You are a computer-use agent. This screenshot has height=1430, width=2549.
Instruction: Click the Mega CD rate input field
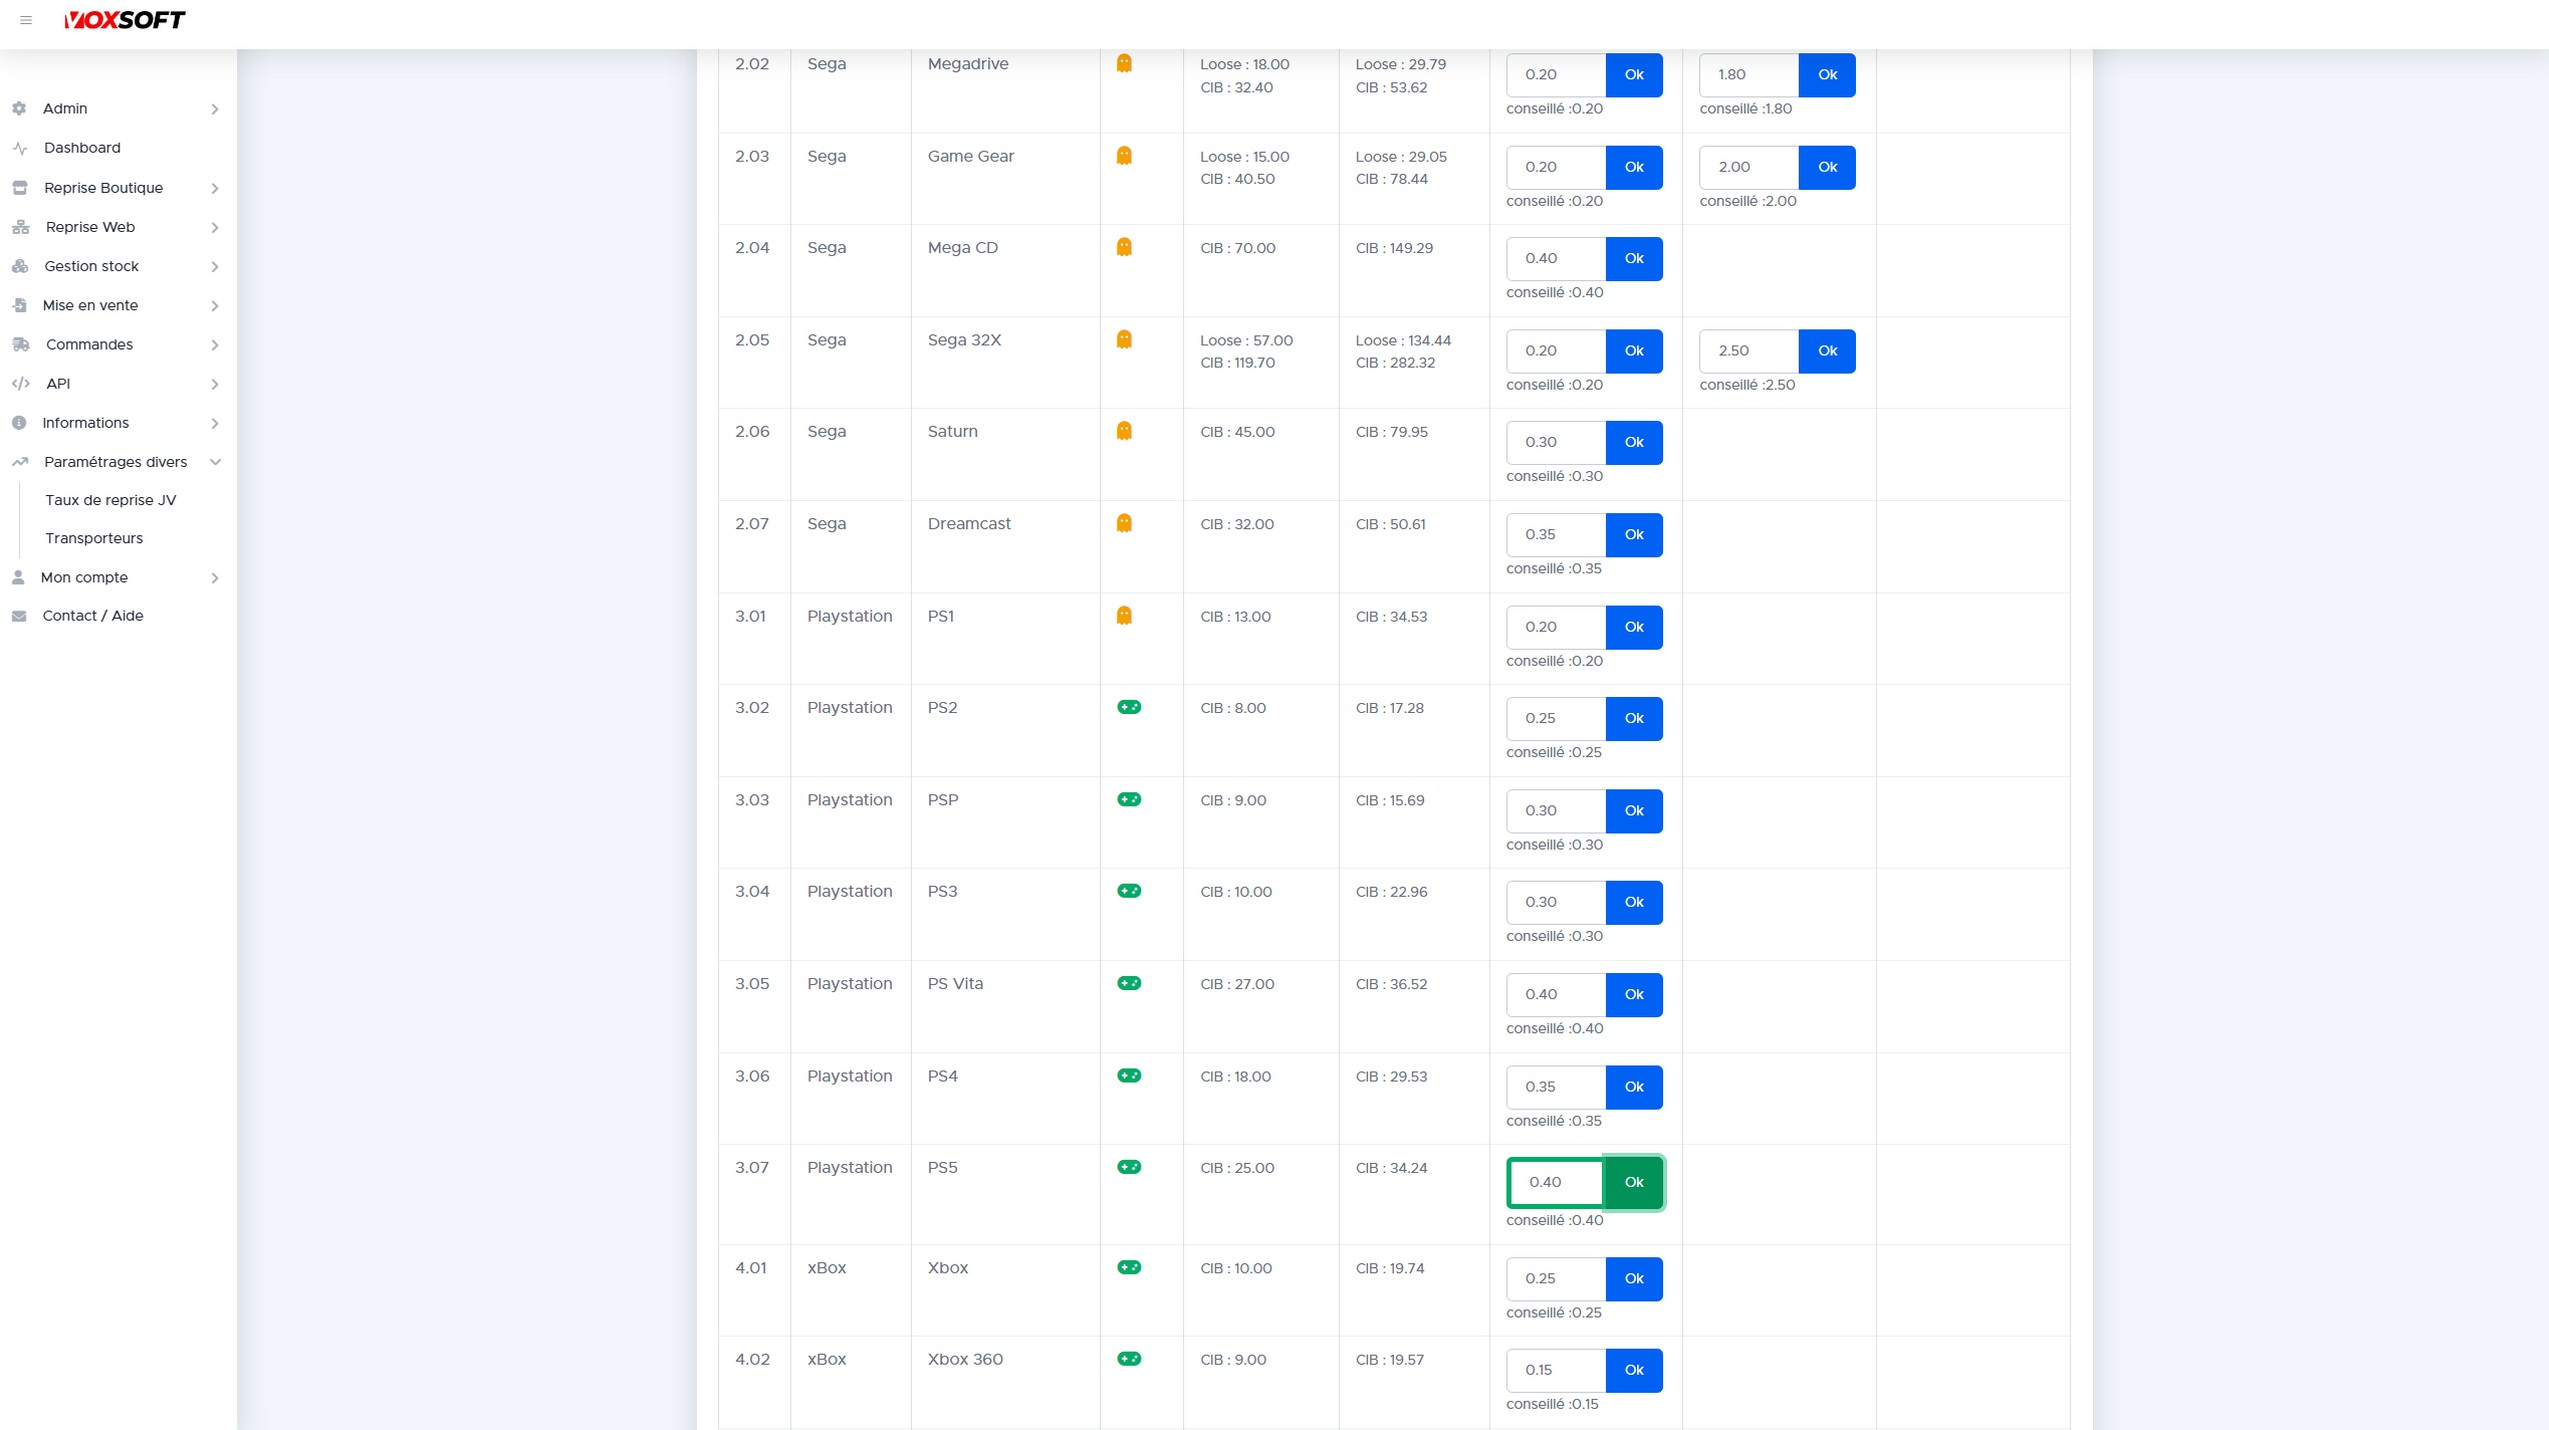[x=1555, y=259]
